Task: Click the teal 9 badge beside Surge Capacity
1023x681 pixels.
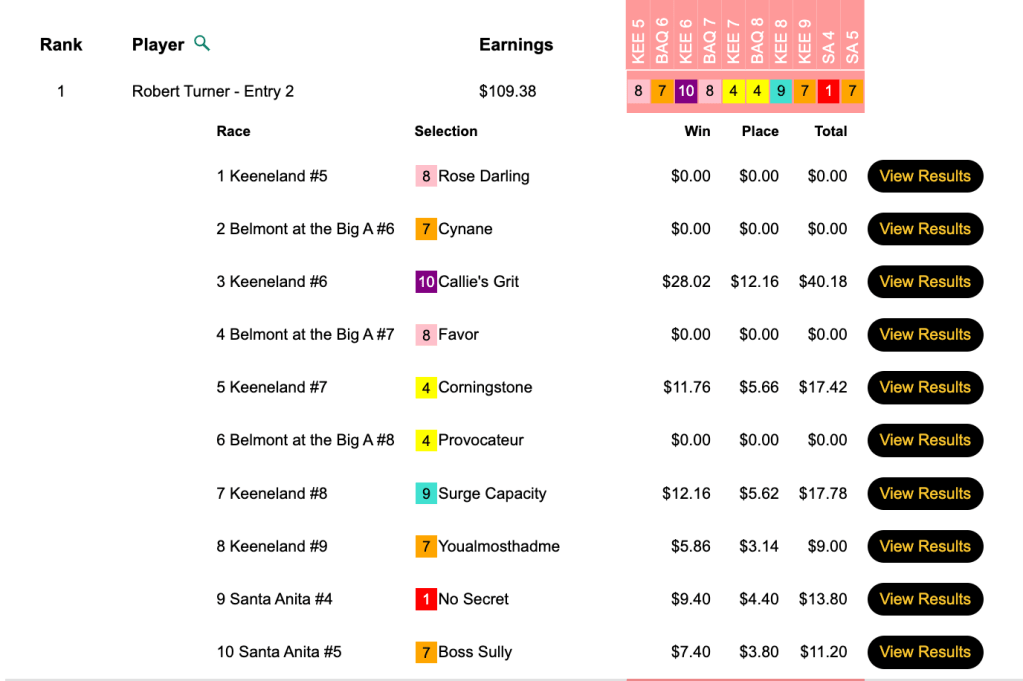Action: 426,493
